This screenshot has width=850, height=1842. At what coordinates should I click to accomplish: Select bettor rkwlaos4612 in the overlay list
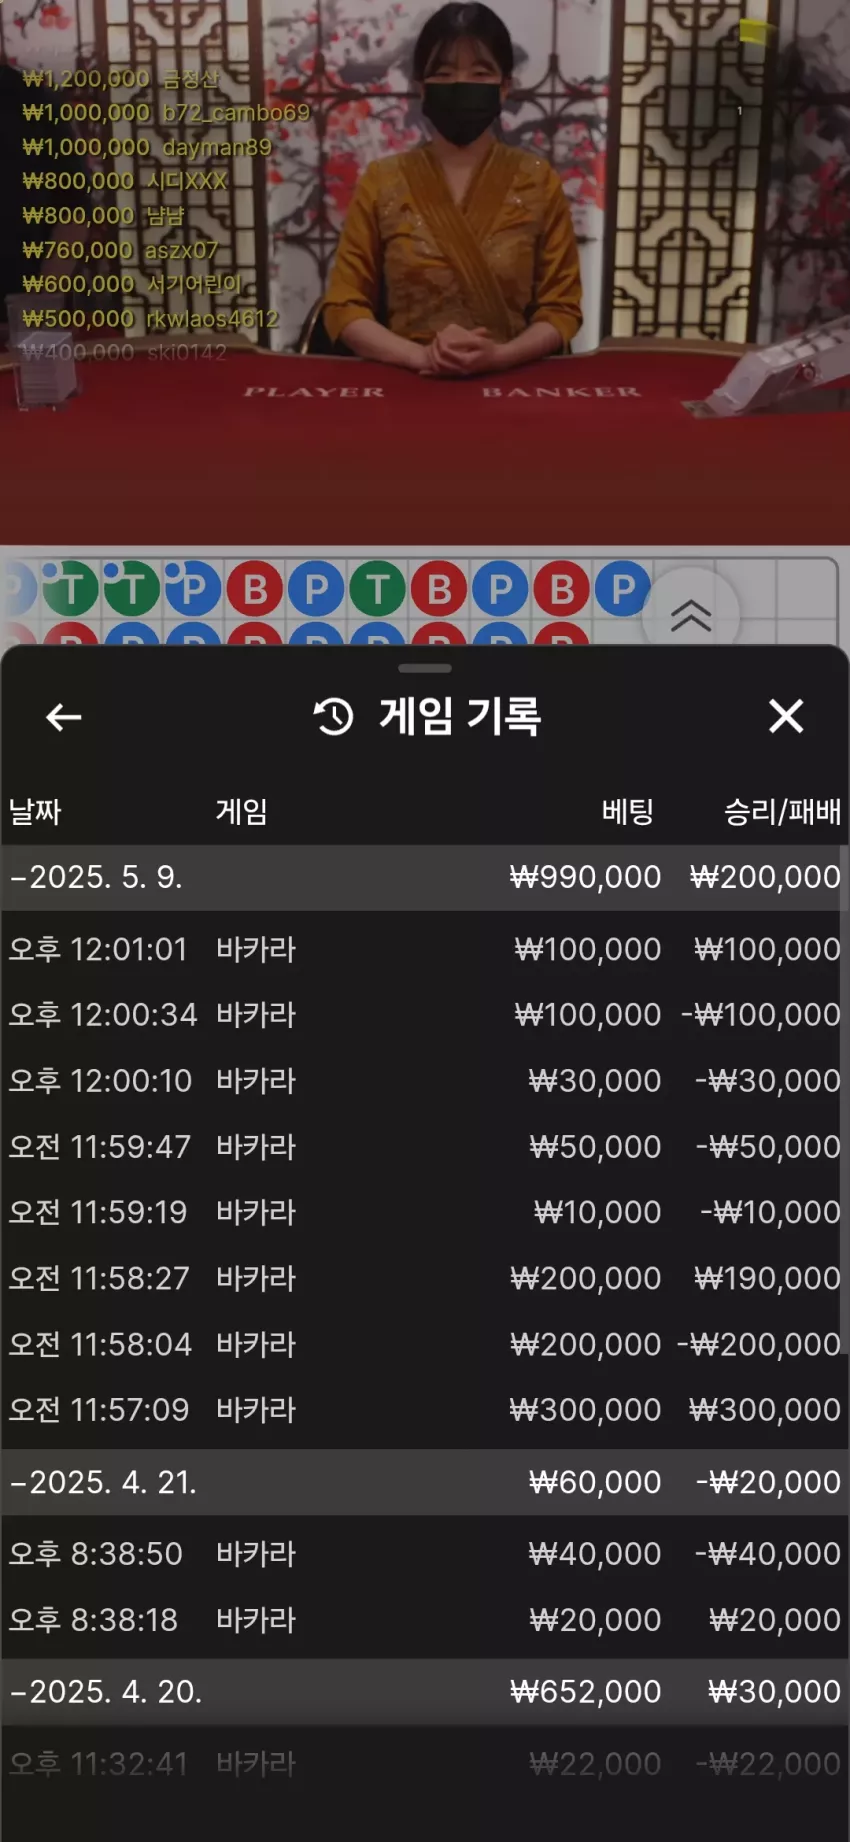tap(212, 318)
